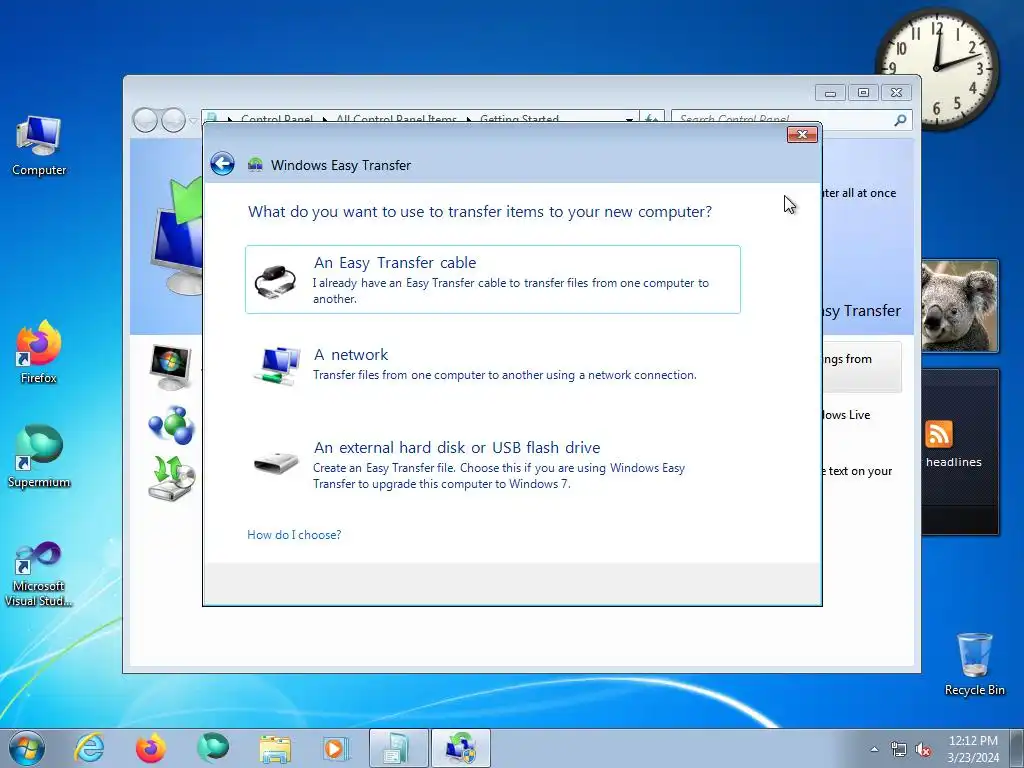Screen dimensions: 1024x768
Task: Open Windows Media Player from the taskbar
Action: tap(336, 748)
